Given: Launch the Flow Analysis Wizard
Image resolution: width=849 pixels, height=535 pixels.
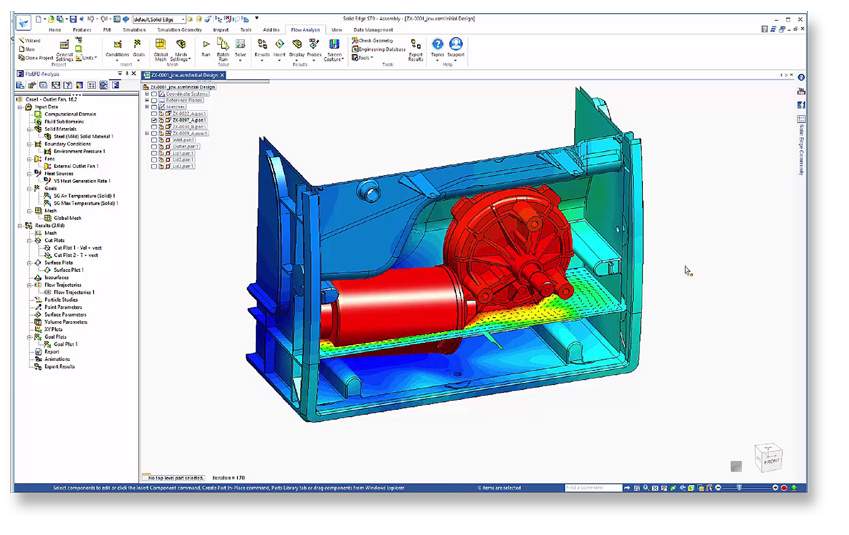Looking at the screenshot, I should point(30,41).
